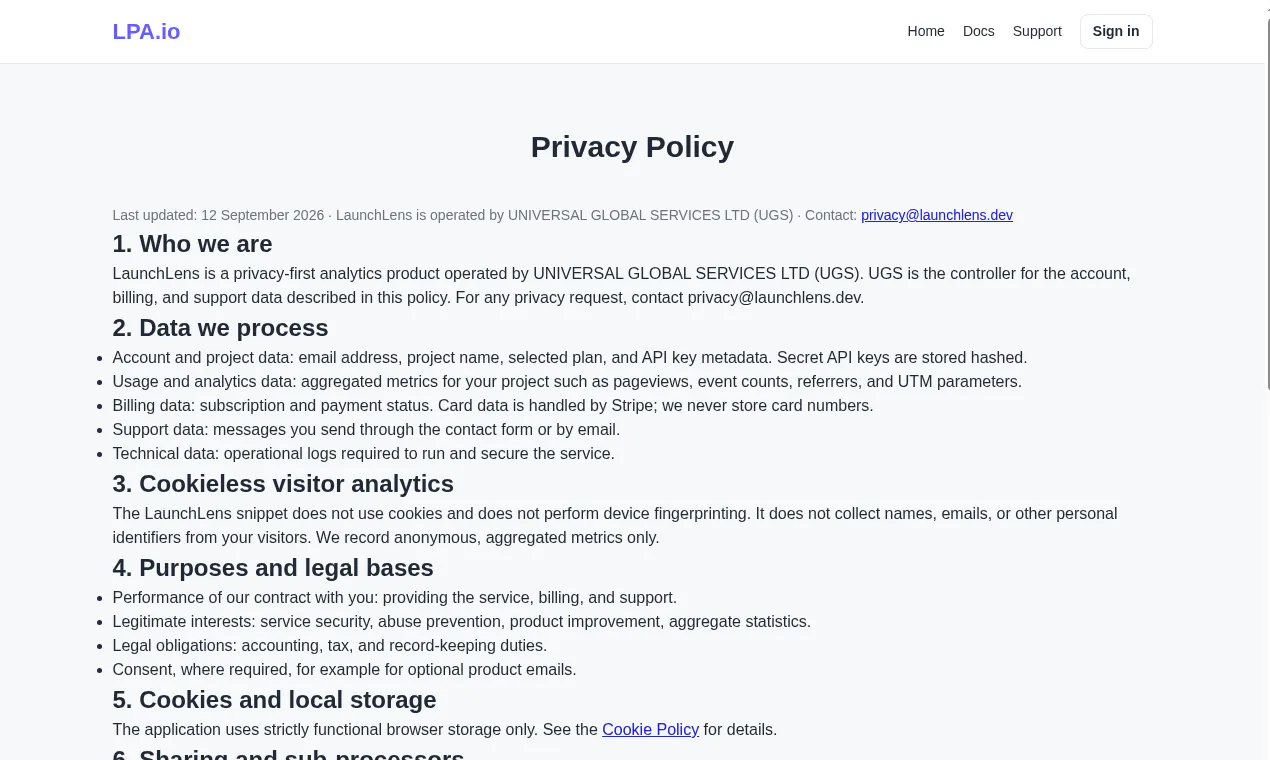Click the '3. Cookieless visitor analytics' heading
The width and height of the screenshot is (1270, 760).
(283, 484)
